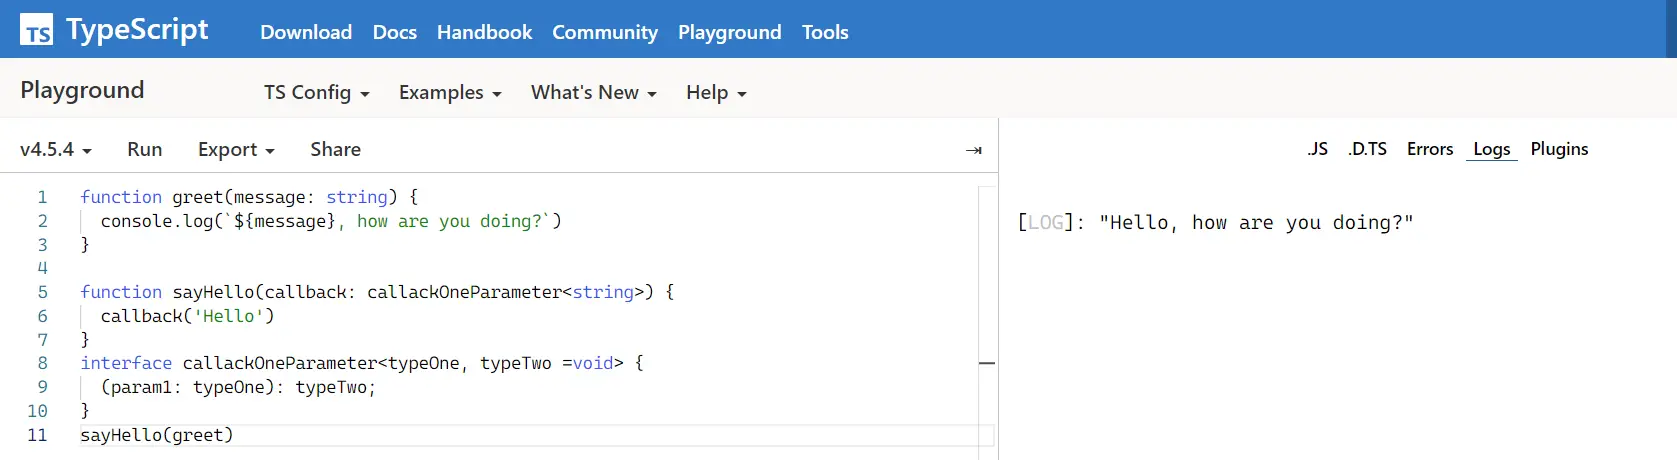Click the TypeScript TS logo icon
Image resolution: width=1677 pixels, height=460 pixels.
(37, 30)
